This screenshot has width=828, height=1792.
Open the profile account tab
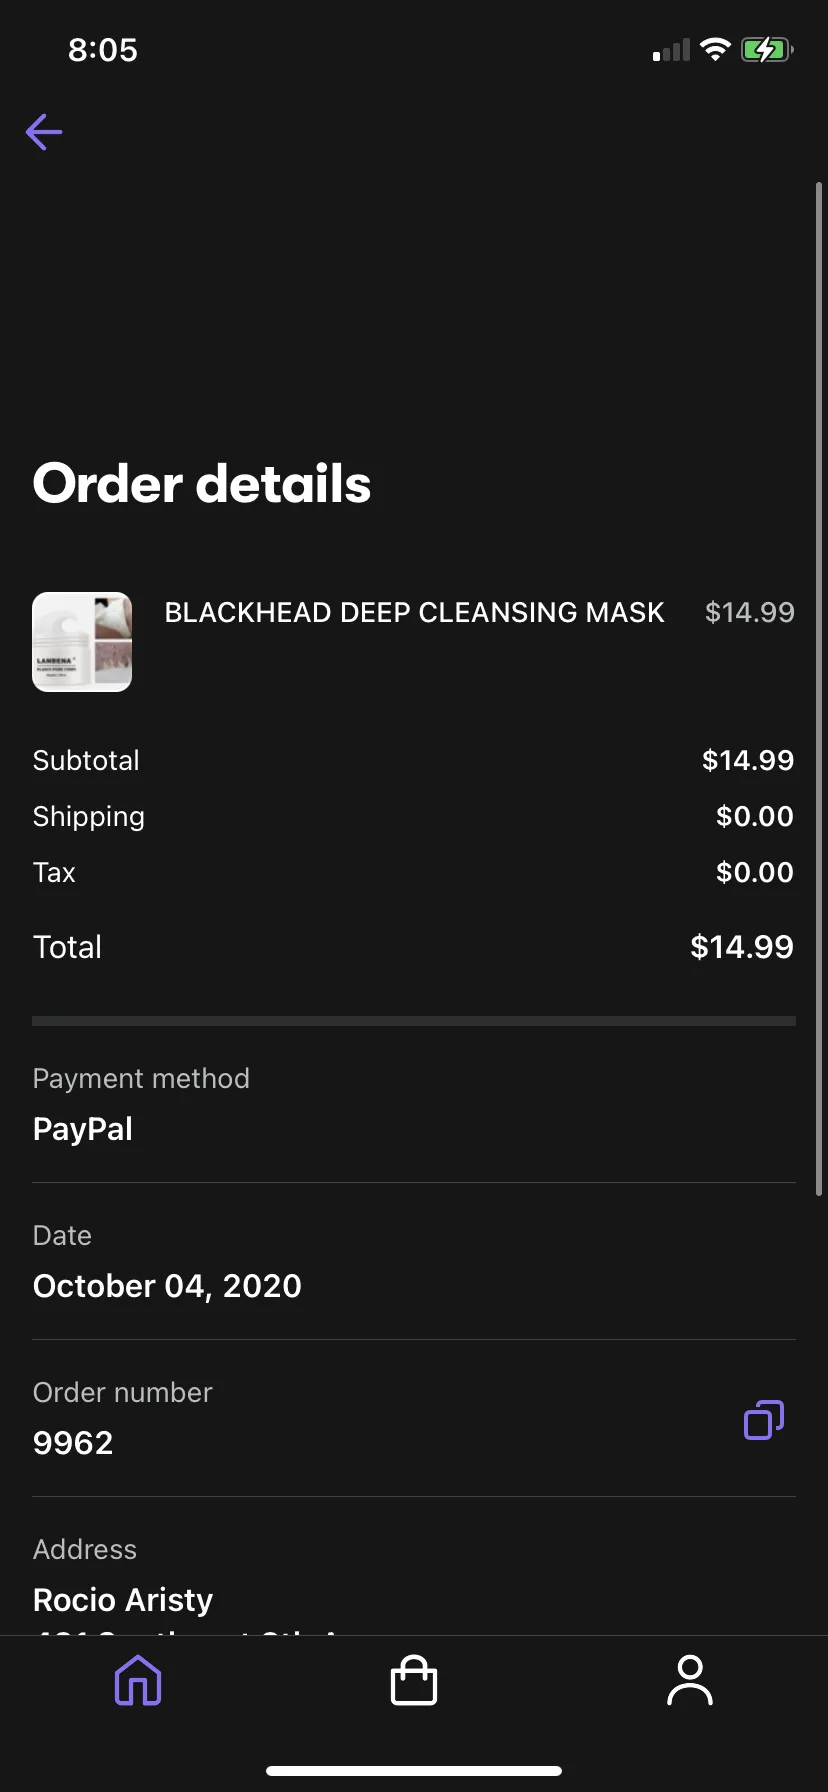click(690, 1680)
